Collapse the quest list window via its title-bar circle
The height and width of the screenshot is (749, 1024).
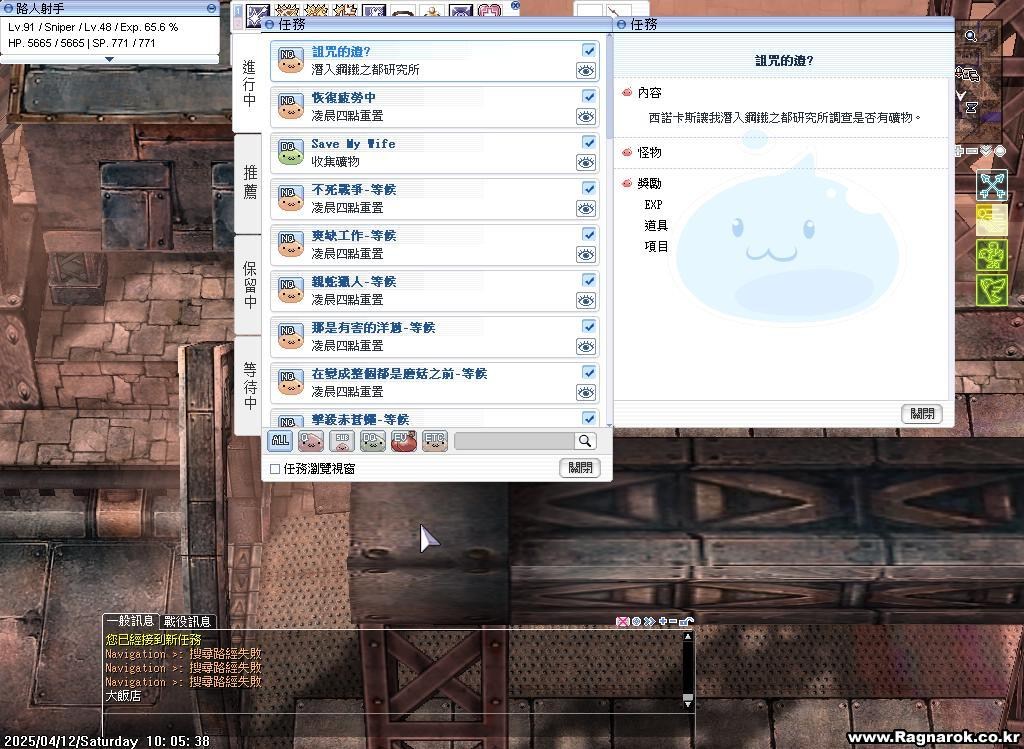pos(269,25)
